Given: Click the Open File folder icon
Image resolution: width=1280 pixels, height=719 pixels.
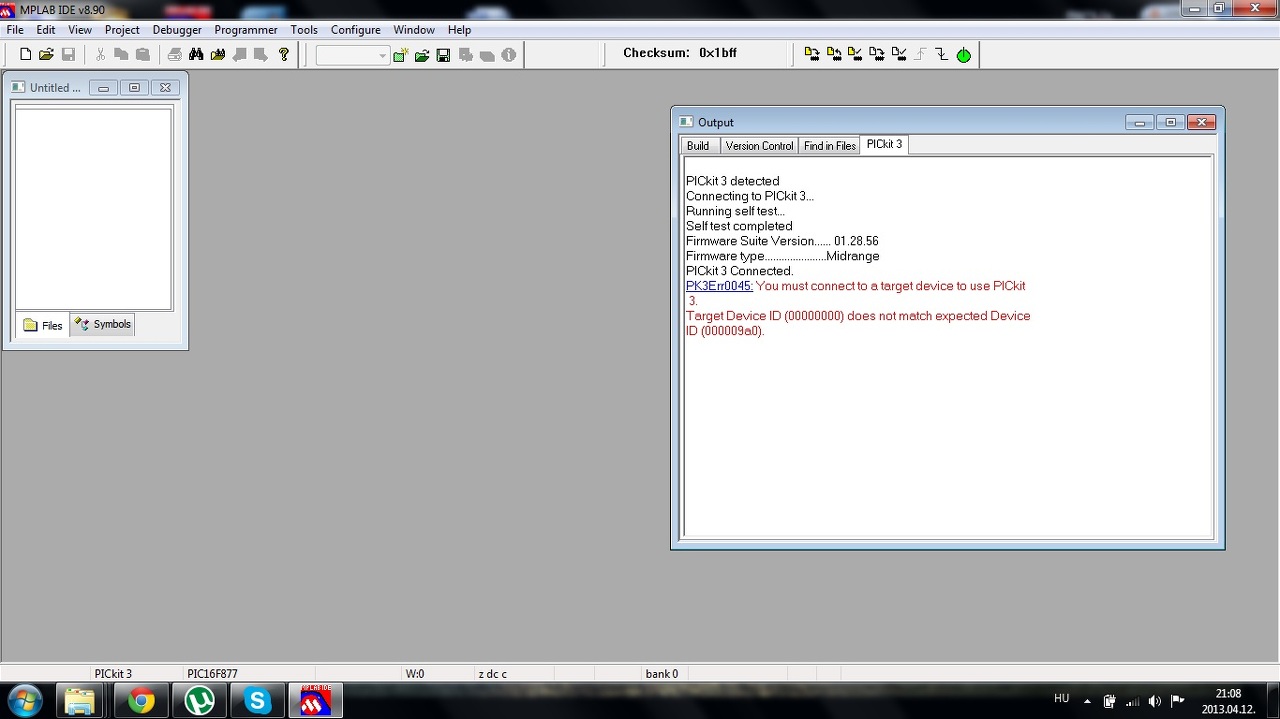Looking at the screenshot, I should pos(46,55).
